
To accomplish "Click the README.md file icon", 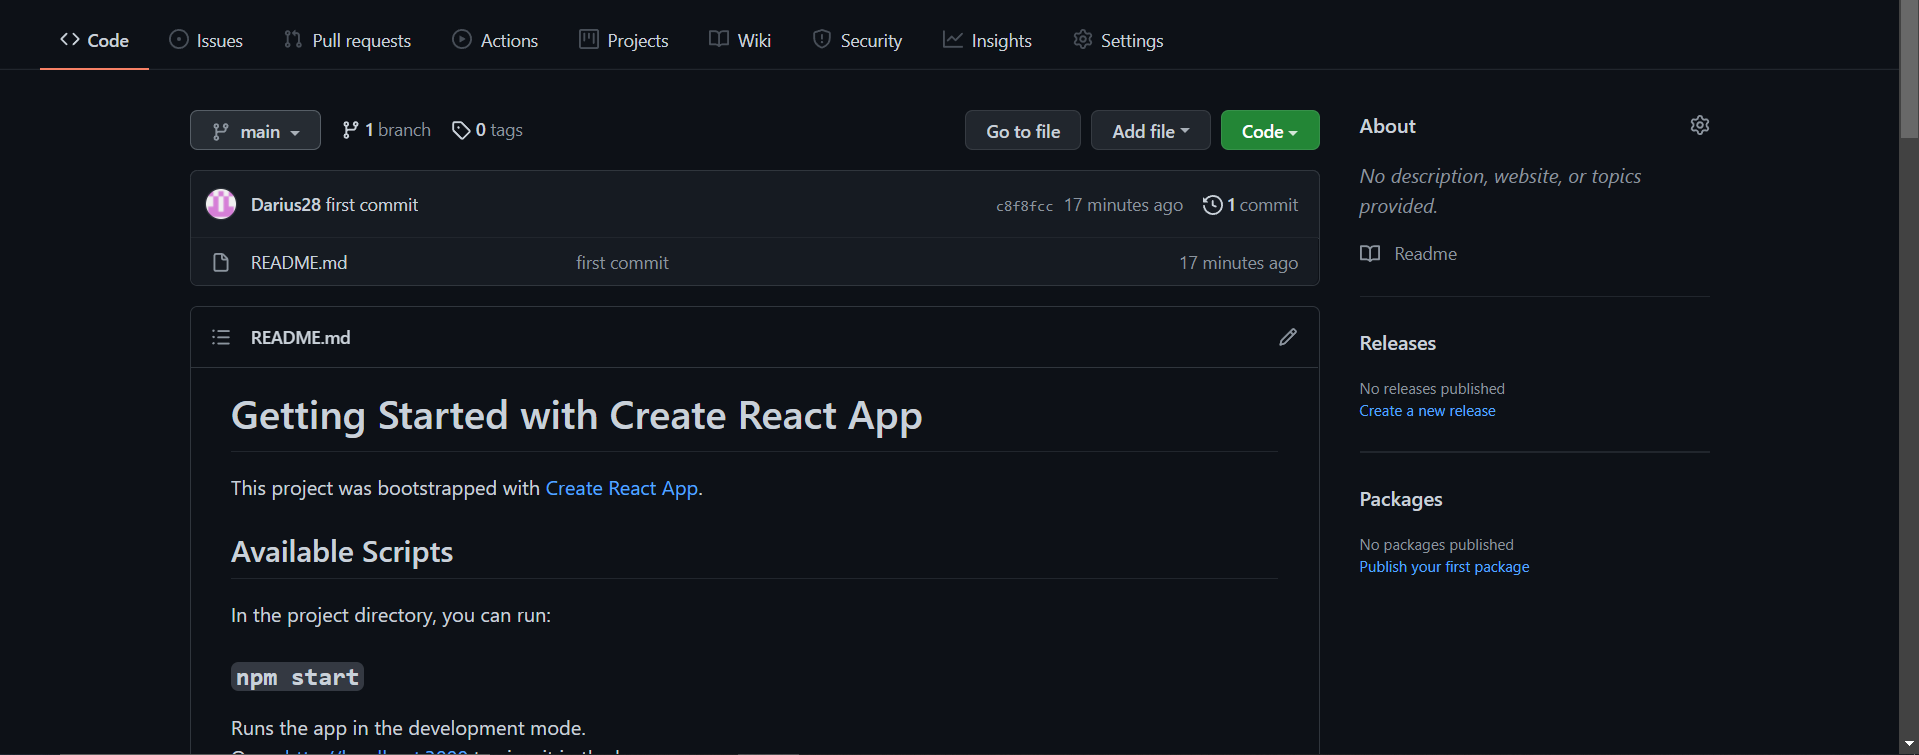I will [221, 262].
